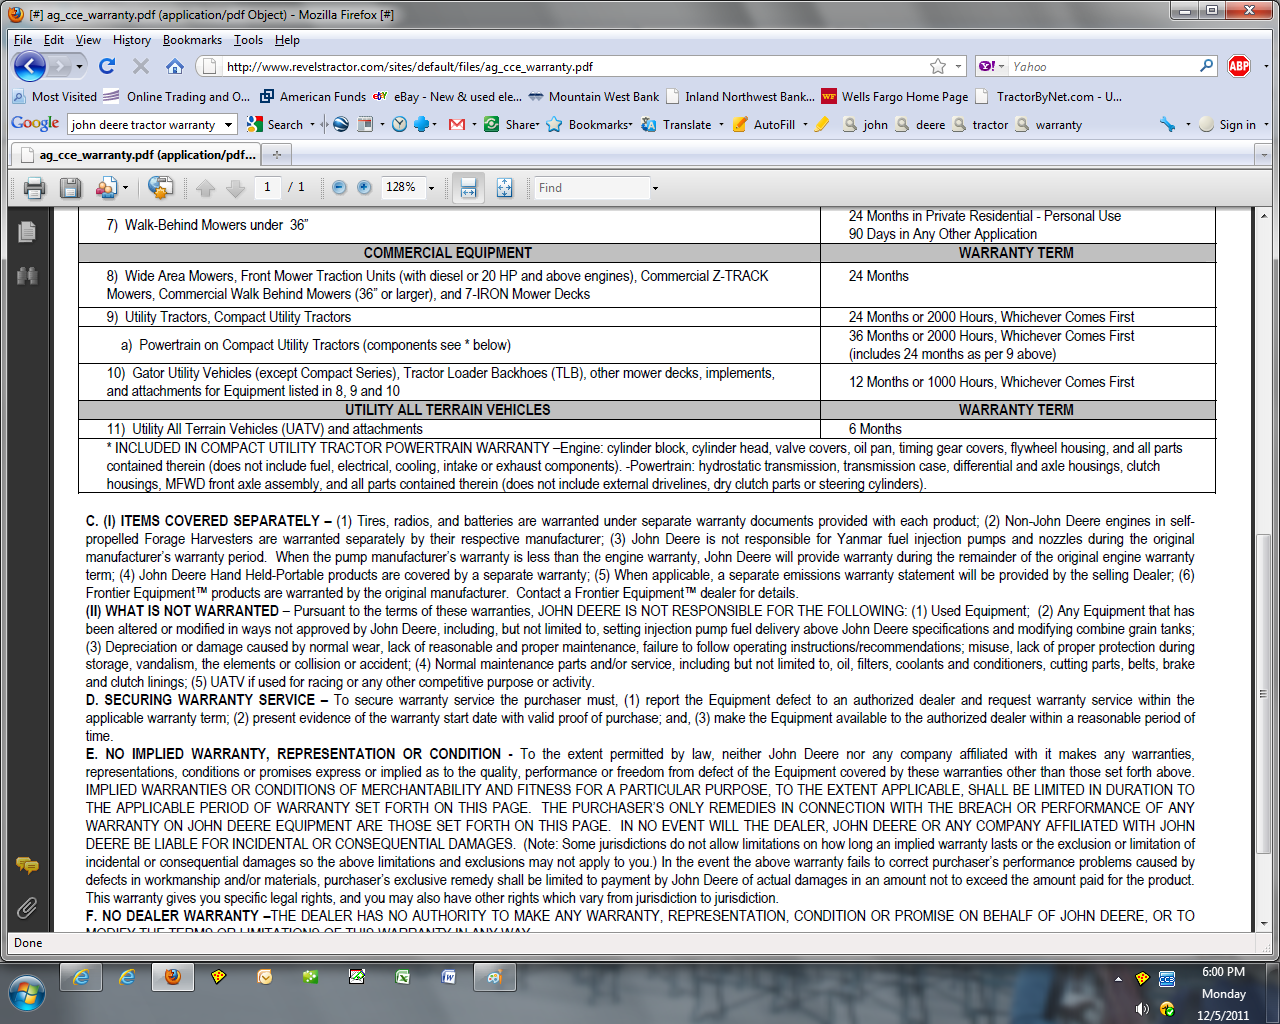This screenshot has height=1024, width=1280.
Task: Open the Wells Fargo Home Page bookmark
Action: [x=904, y=97]
